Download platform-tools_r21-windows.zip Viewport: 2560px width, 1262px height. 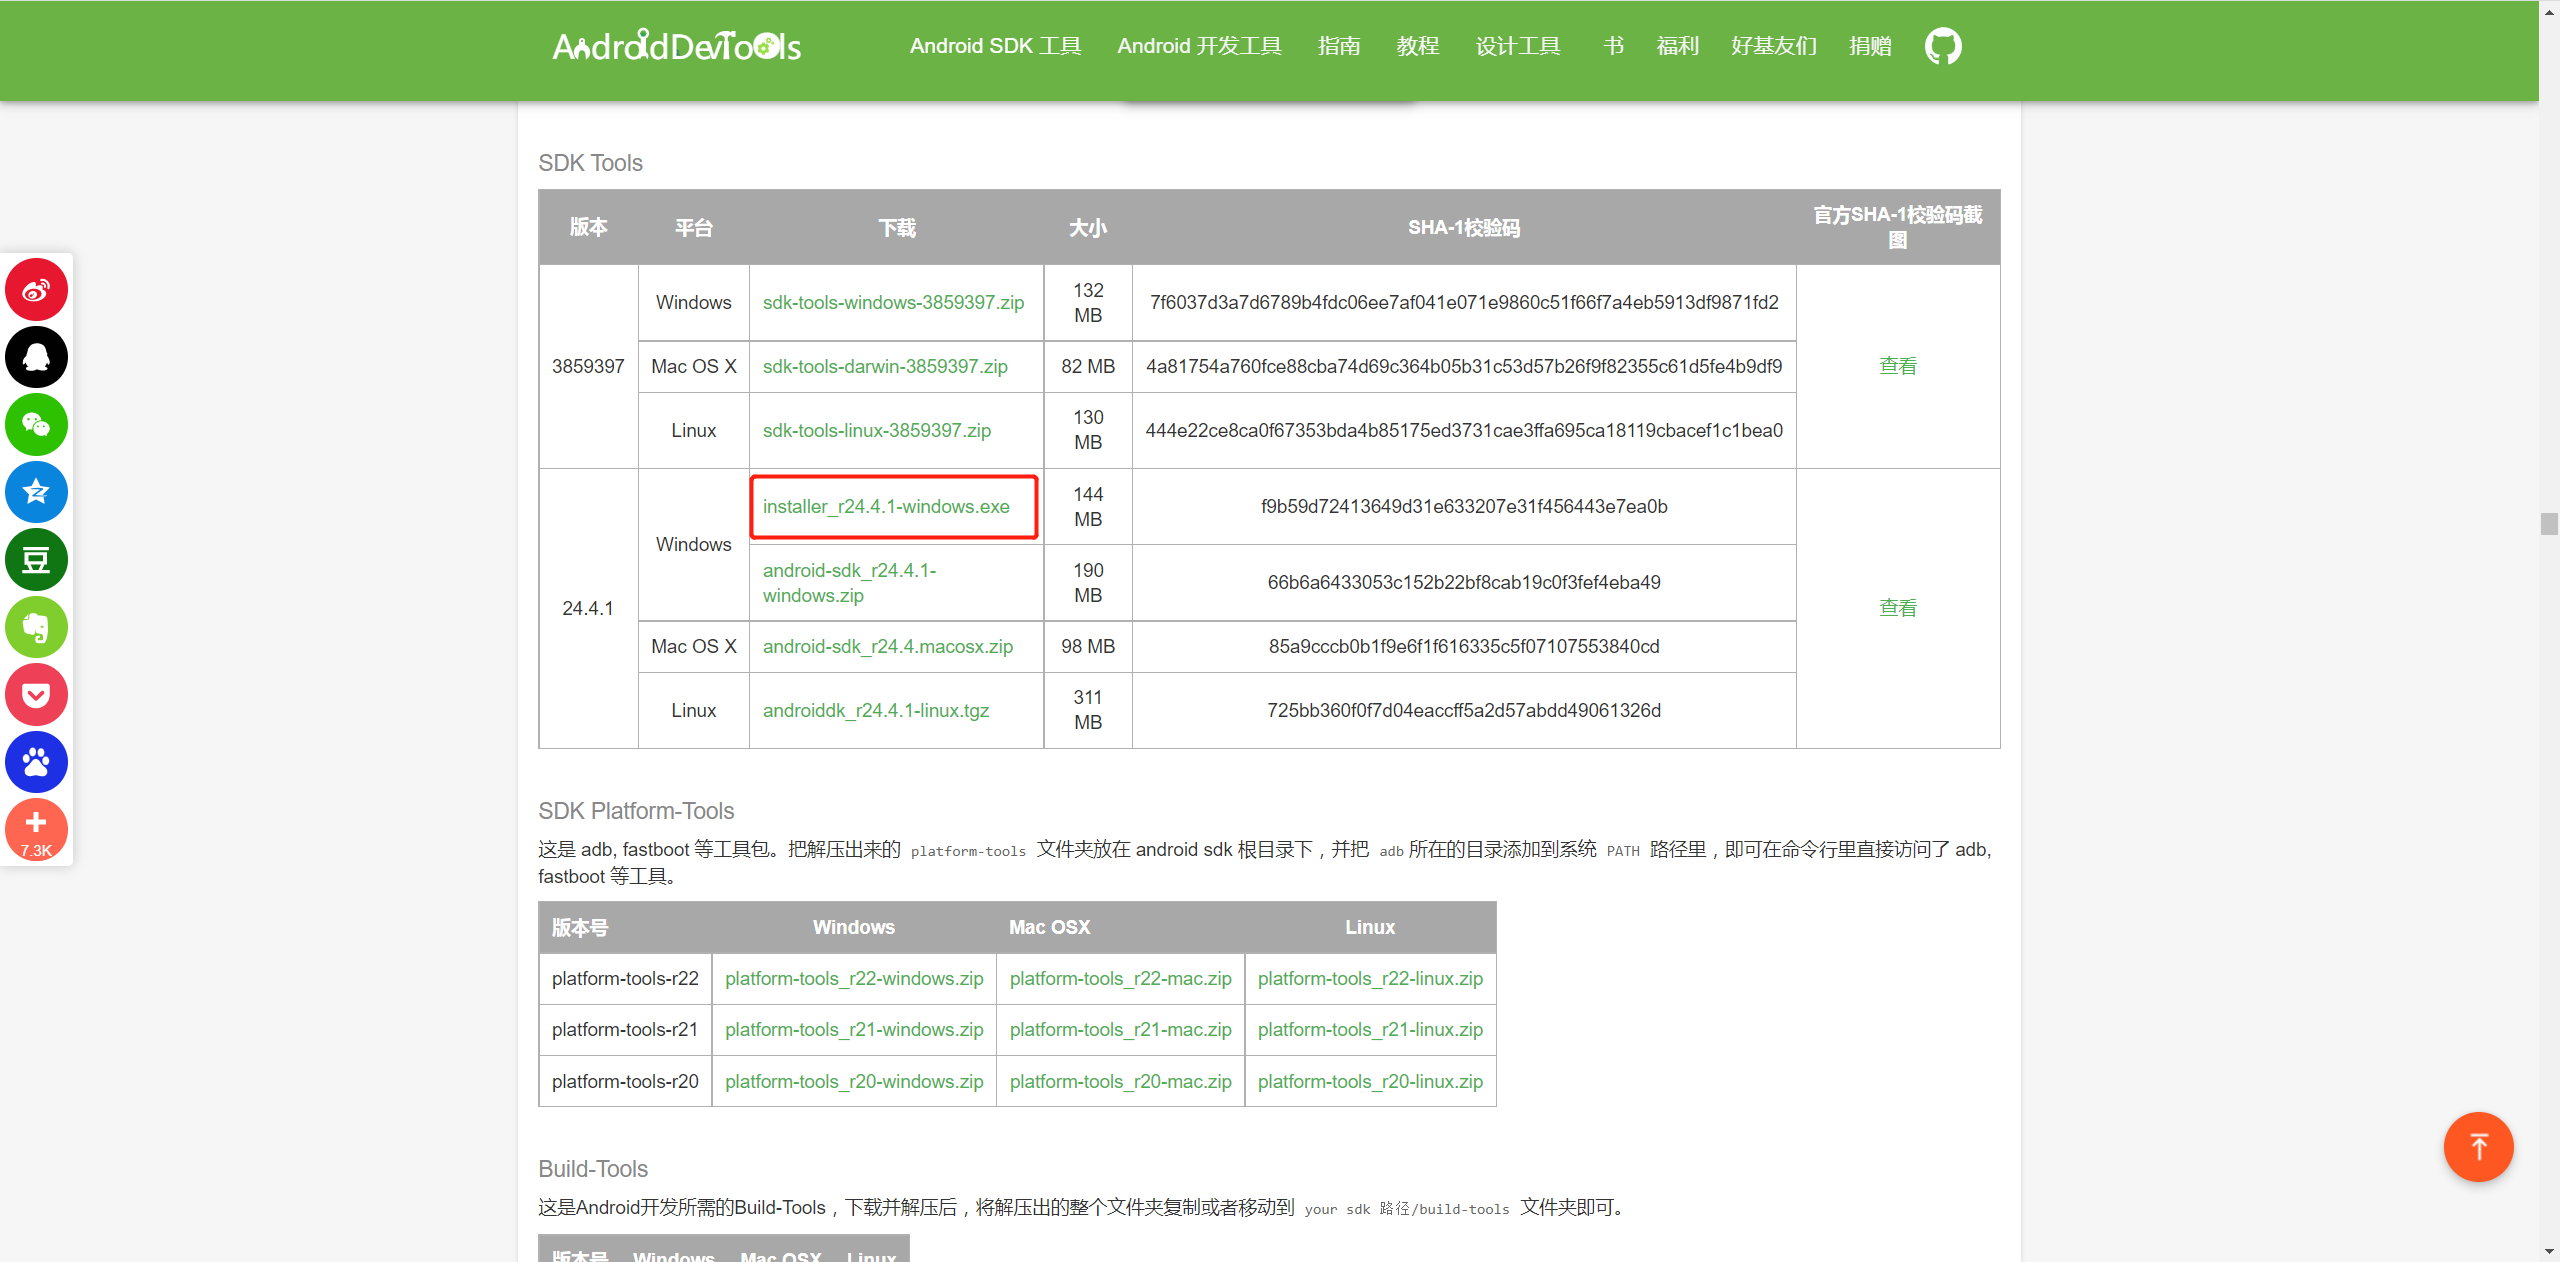point(854,1030)
